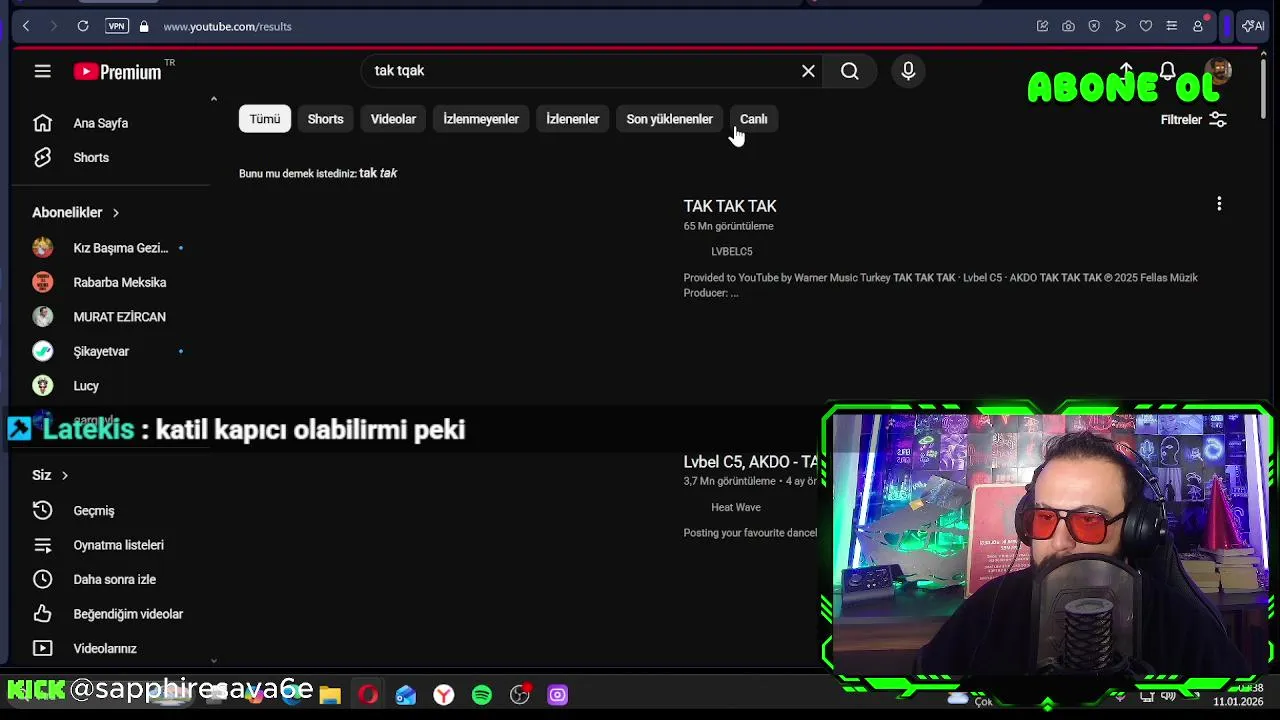1280x720 pixels.
Task: Open Lucy subscription channel
Action: pos(112,386)
